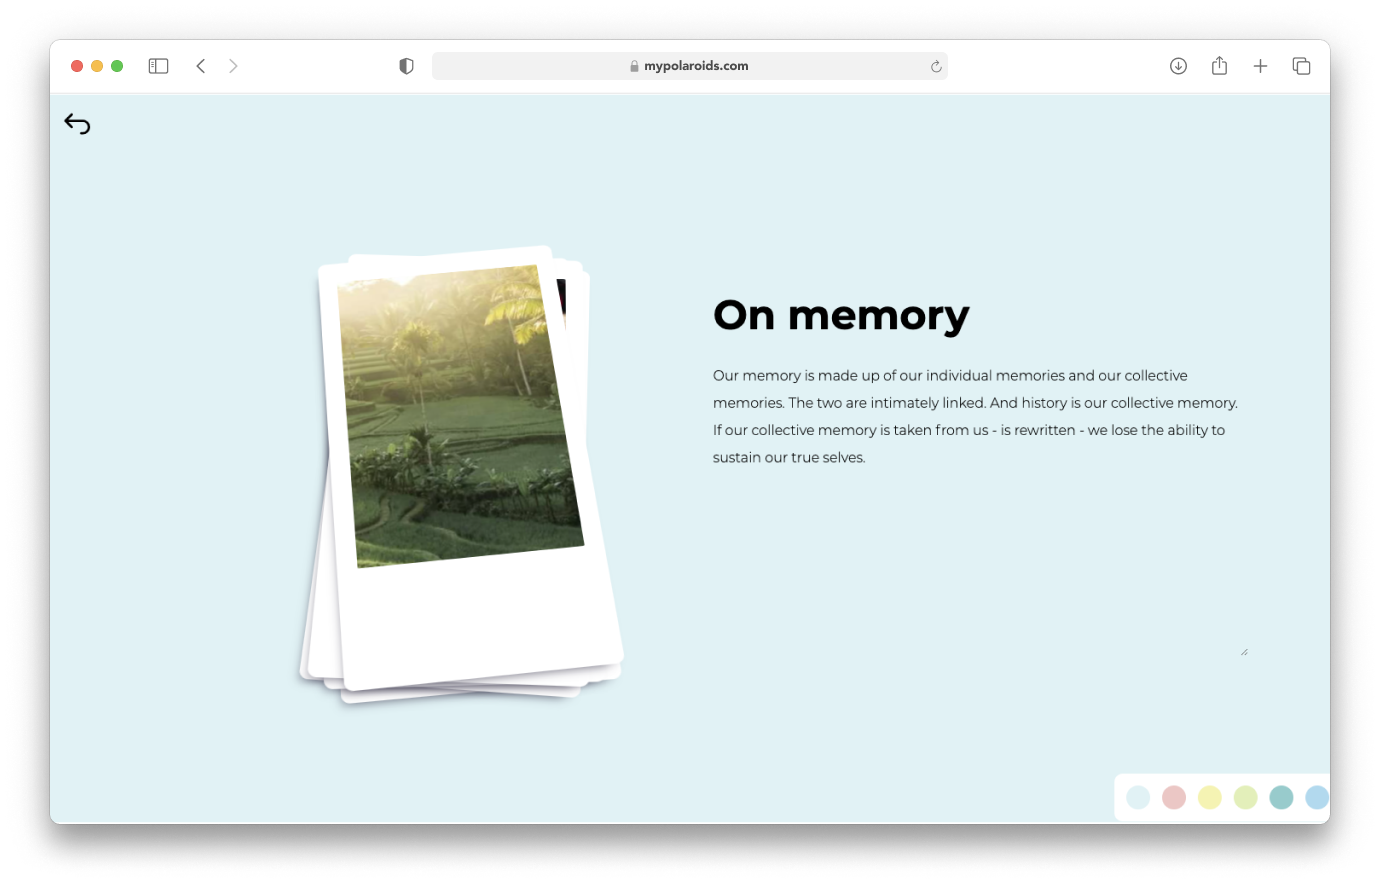Click the "On memory" heading
This screenshot has width=1380, height=884.
click(x=841, y=316)
